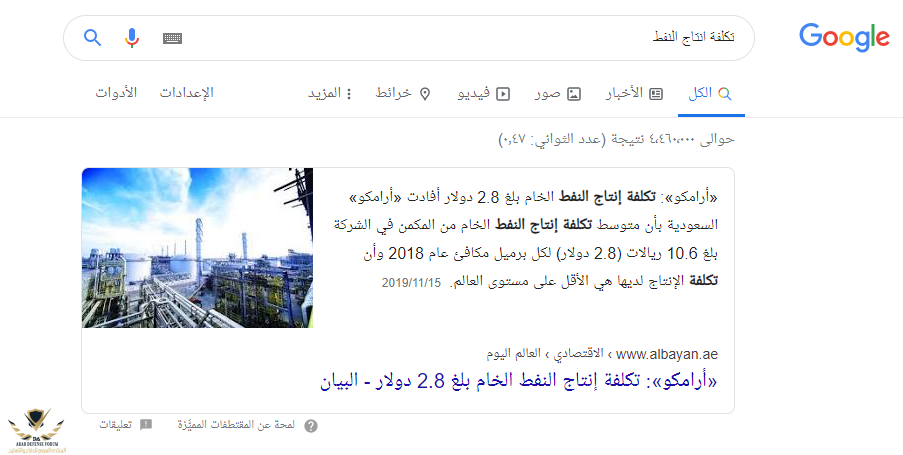Click the play icon beside فيديو

point(503,94)
